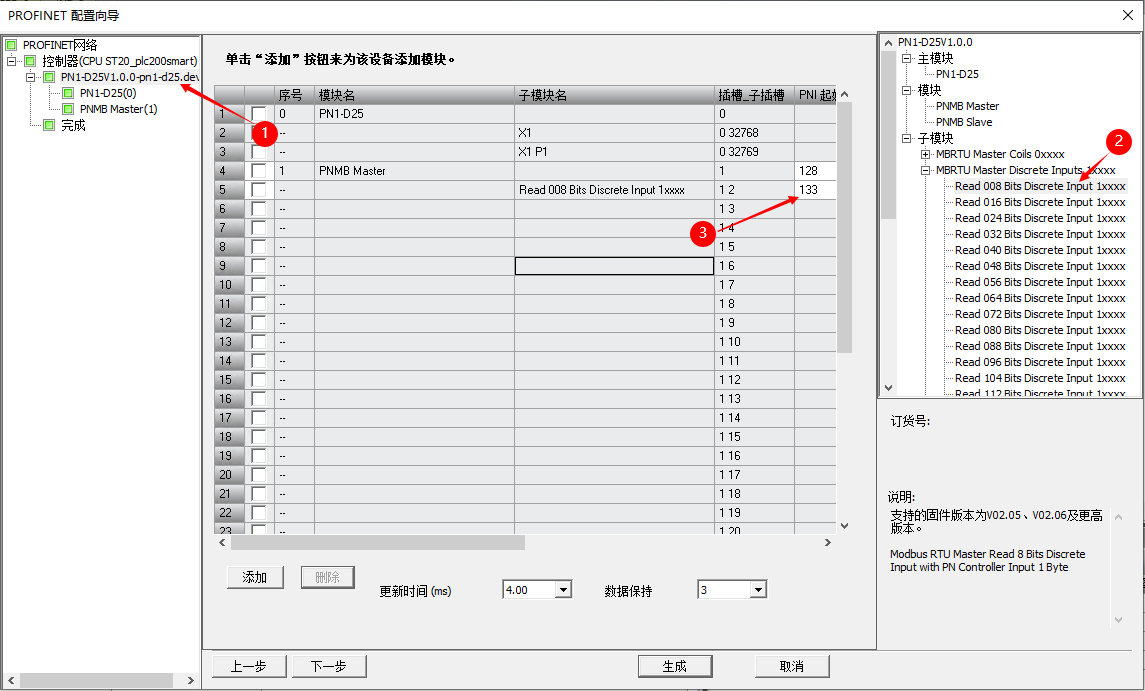This screenshot has width=1145, height=691.
Task: Click the PN1-D25(0) module icon
Action: pos(68,93)
